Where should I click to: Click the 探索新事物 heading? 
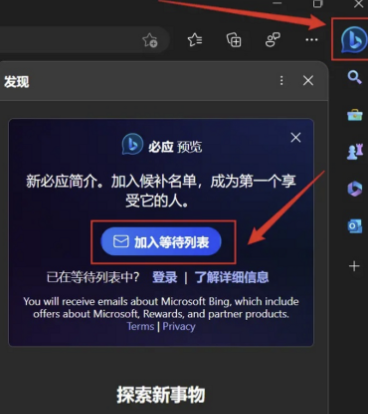(161, 395)
